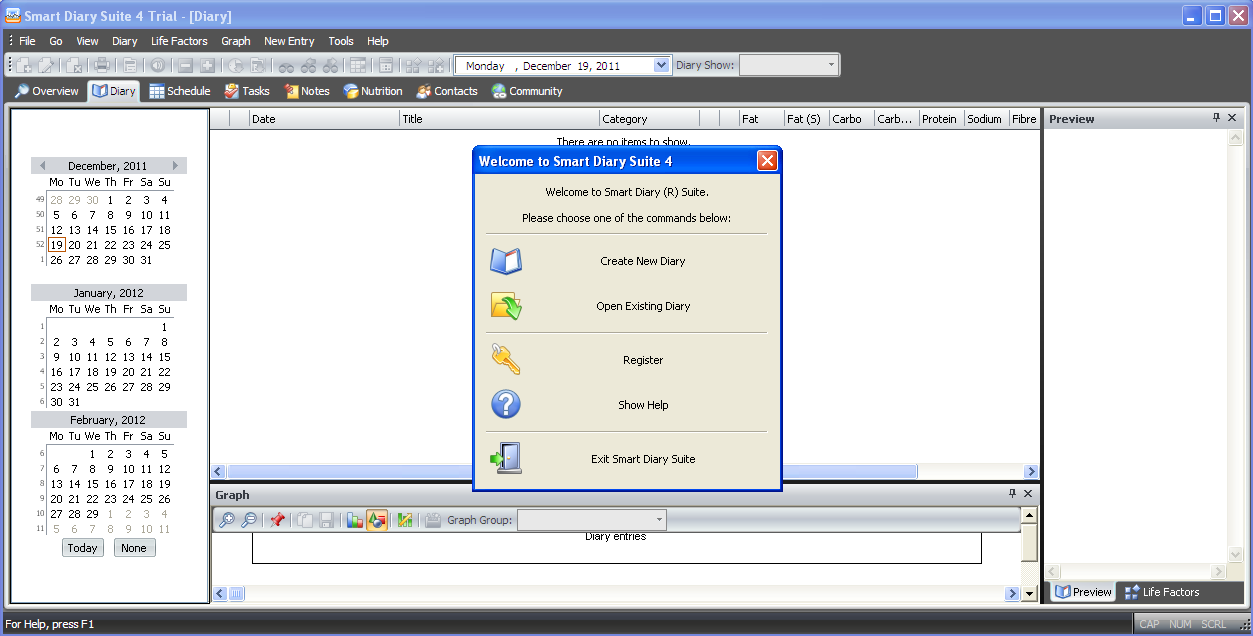Click the Open Existing Diary folder icon
1253x636 pixels.
[506, 306]
